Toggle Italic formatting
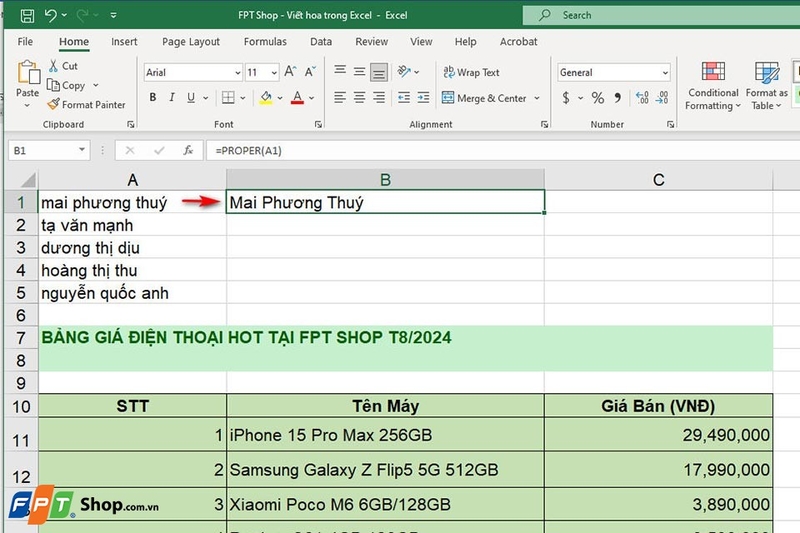 (x=172, y=97)
